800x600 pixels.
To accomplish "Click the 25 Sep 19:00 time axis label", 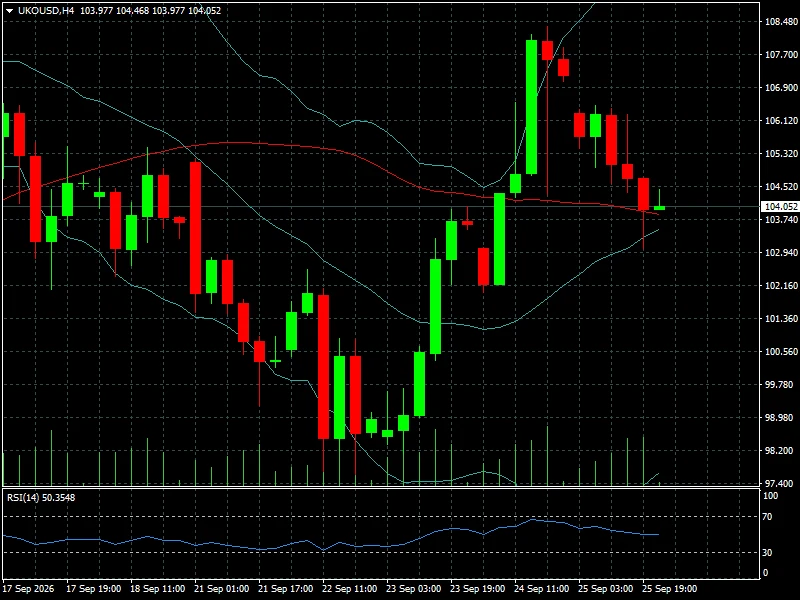I will (669, 588).
